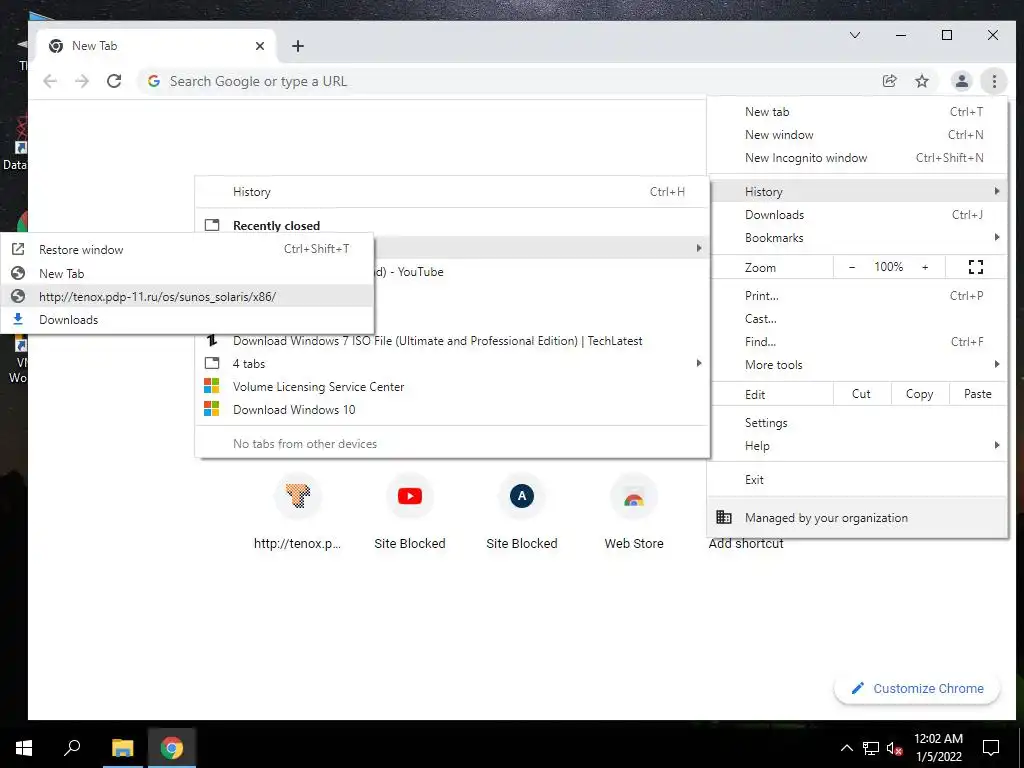
Task: Bookmark this tab with the star icon
Action: pos(921,81)
